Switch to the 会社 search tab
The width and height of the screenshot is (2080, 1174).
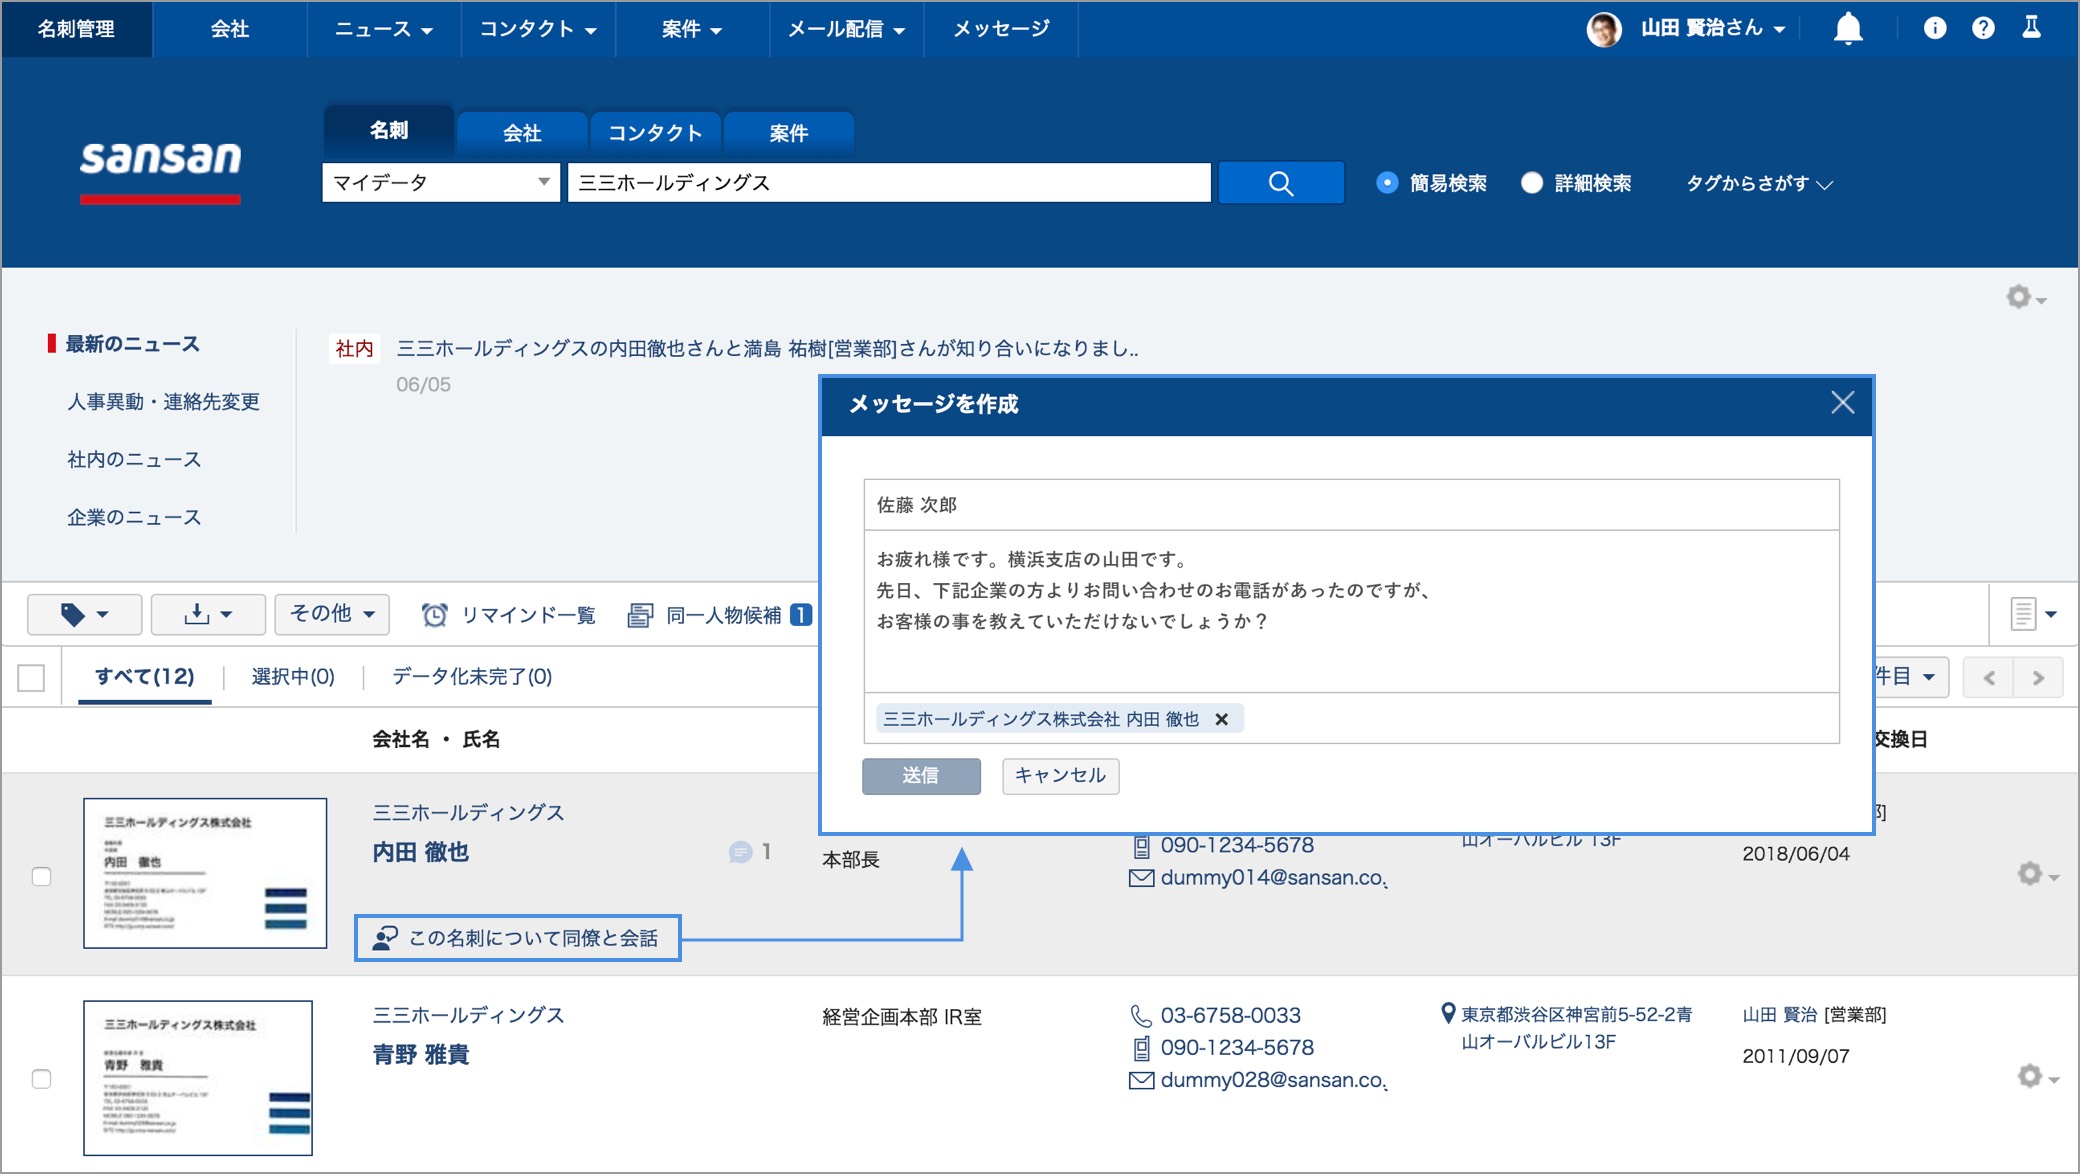point(522,133)
